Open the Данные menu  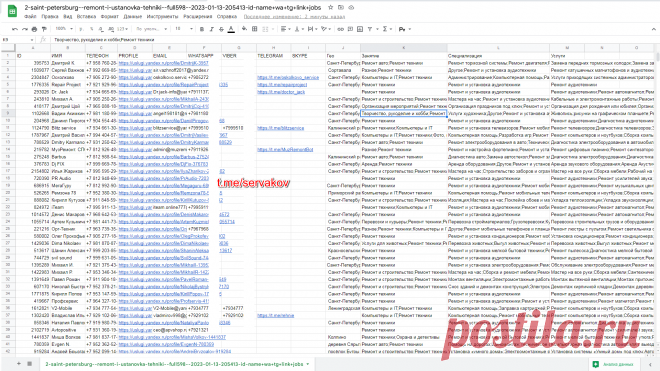tap(133, 16)
